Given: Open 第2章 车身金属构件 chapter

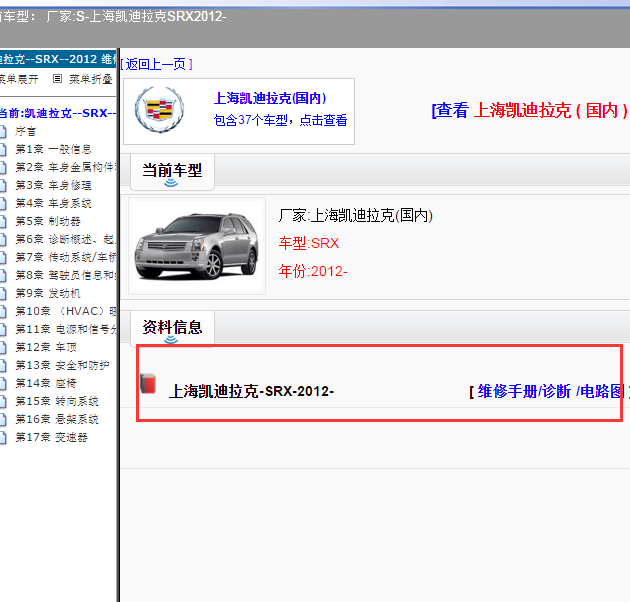Looking at the screenshot, I should (66, 167).
